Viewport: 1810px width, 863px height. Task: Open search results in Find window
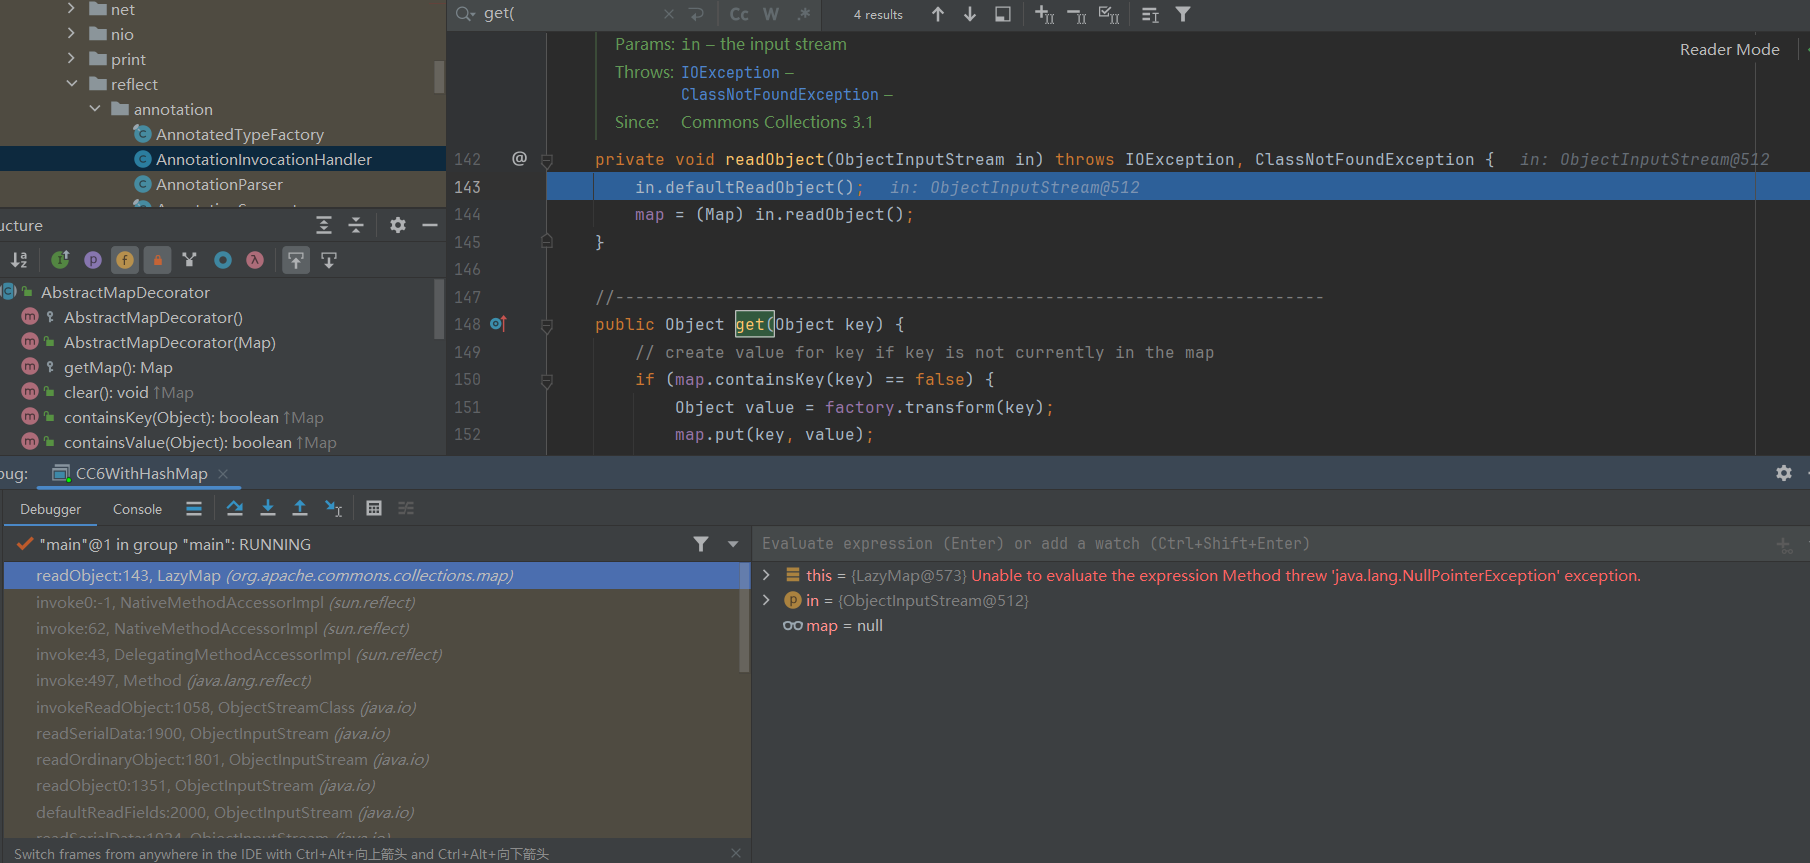click(x=1003, y=14)
